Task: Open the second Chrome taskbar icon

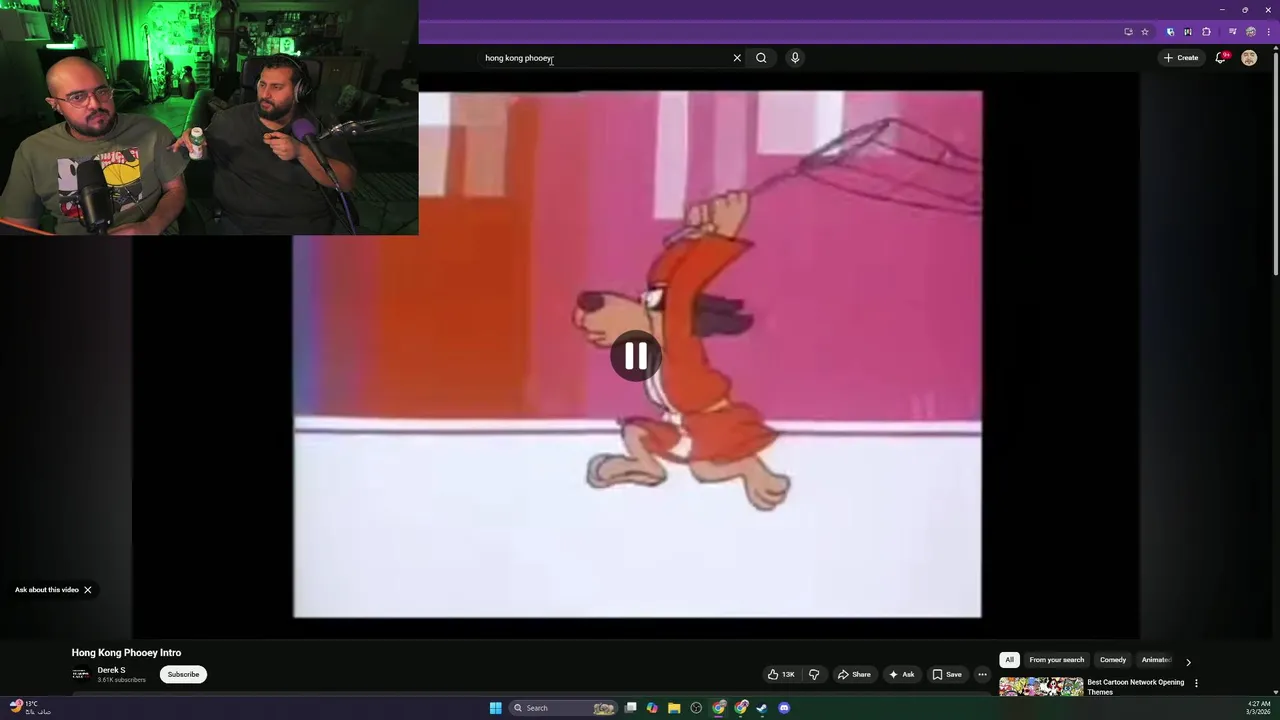Action: (x=741, y=708)
